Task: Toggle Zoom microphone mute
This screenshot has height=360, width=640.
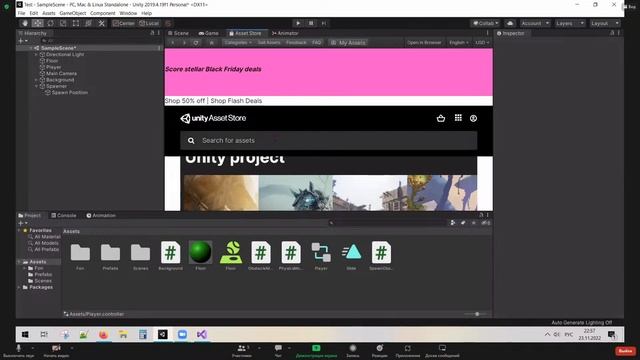Action: click(18, 350)
